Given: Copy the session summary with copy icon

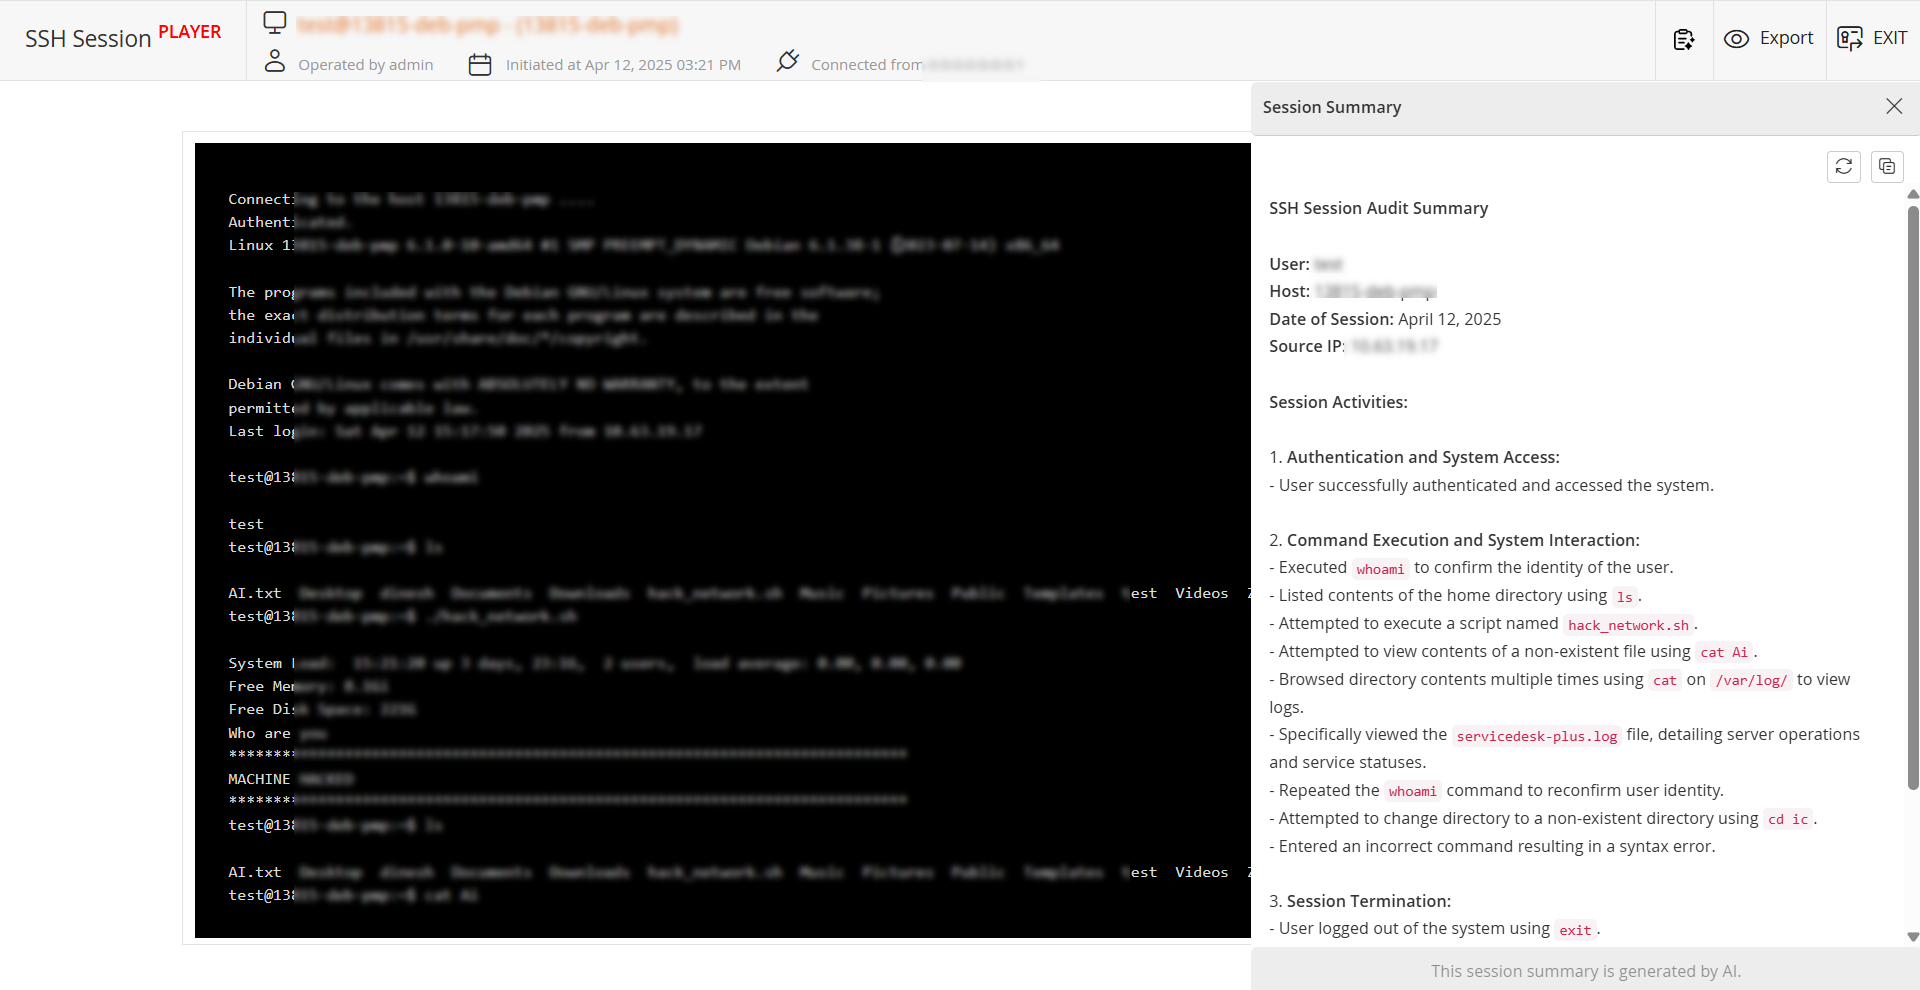Looking at the screenshot, I should click(1887, 166).
